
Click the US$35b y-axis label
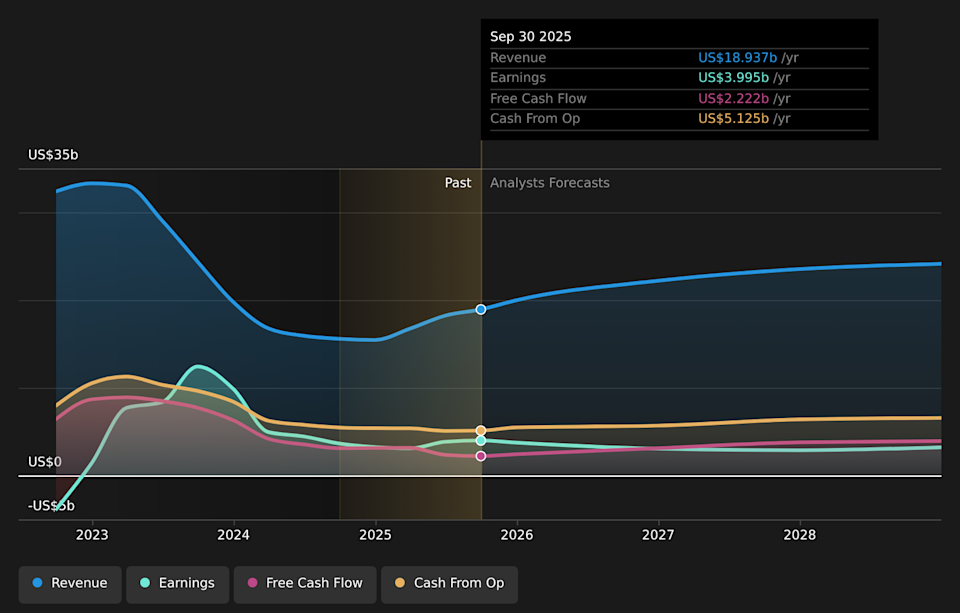[52, 154]
